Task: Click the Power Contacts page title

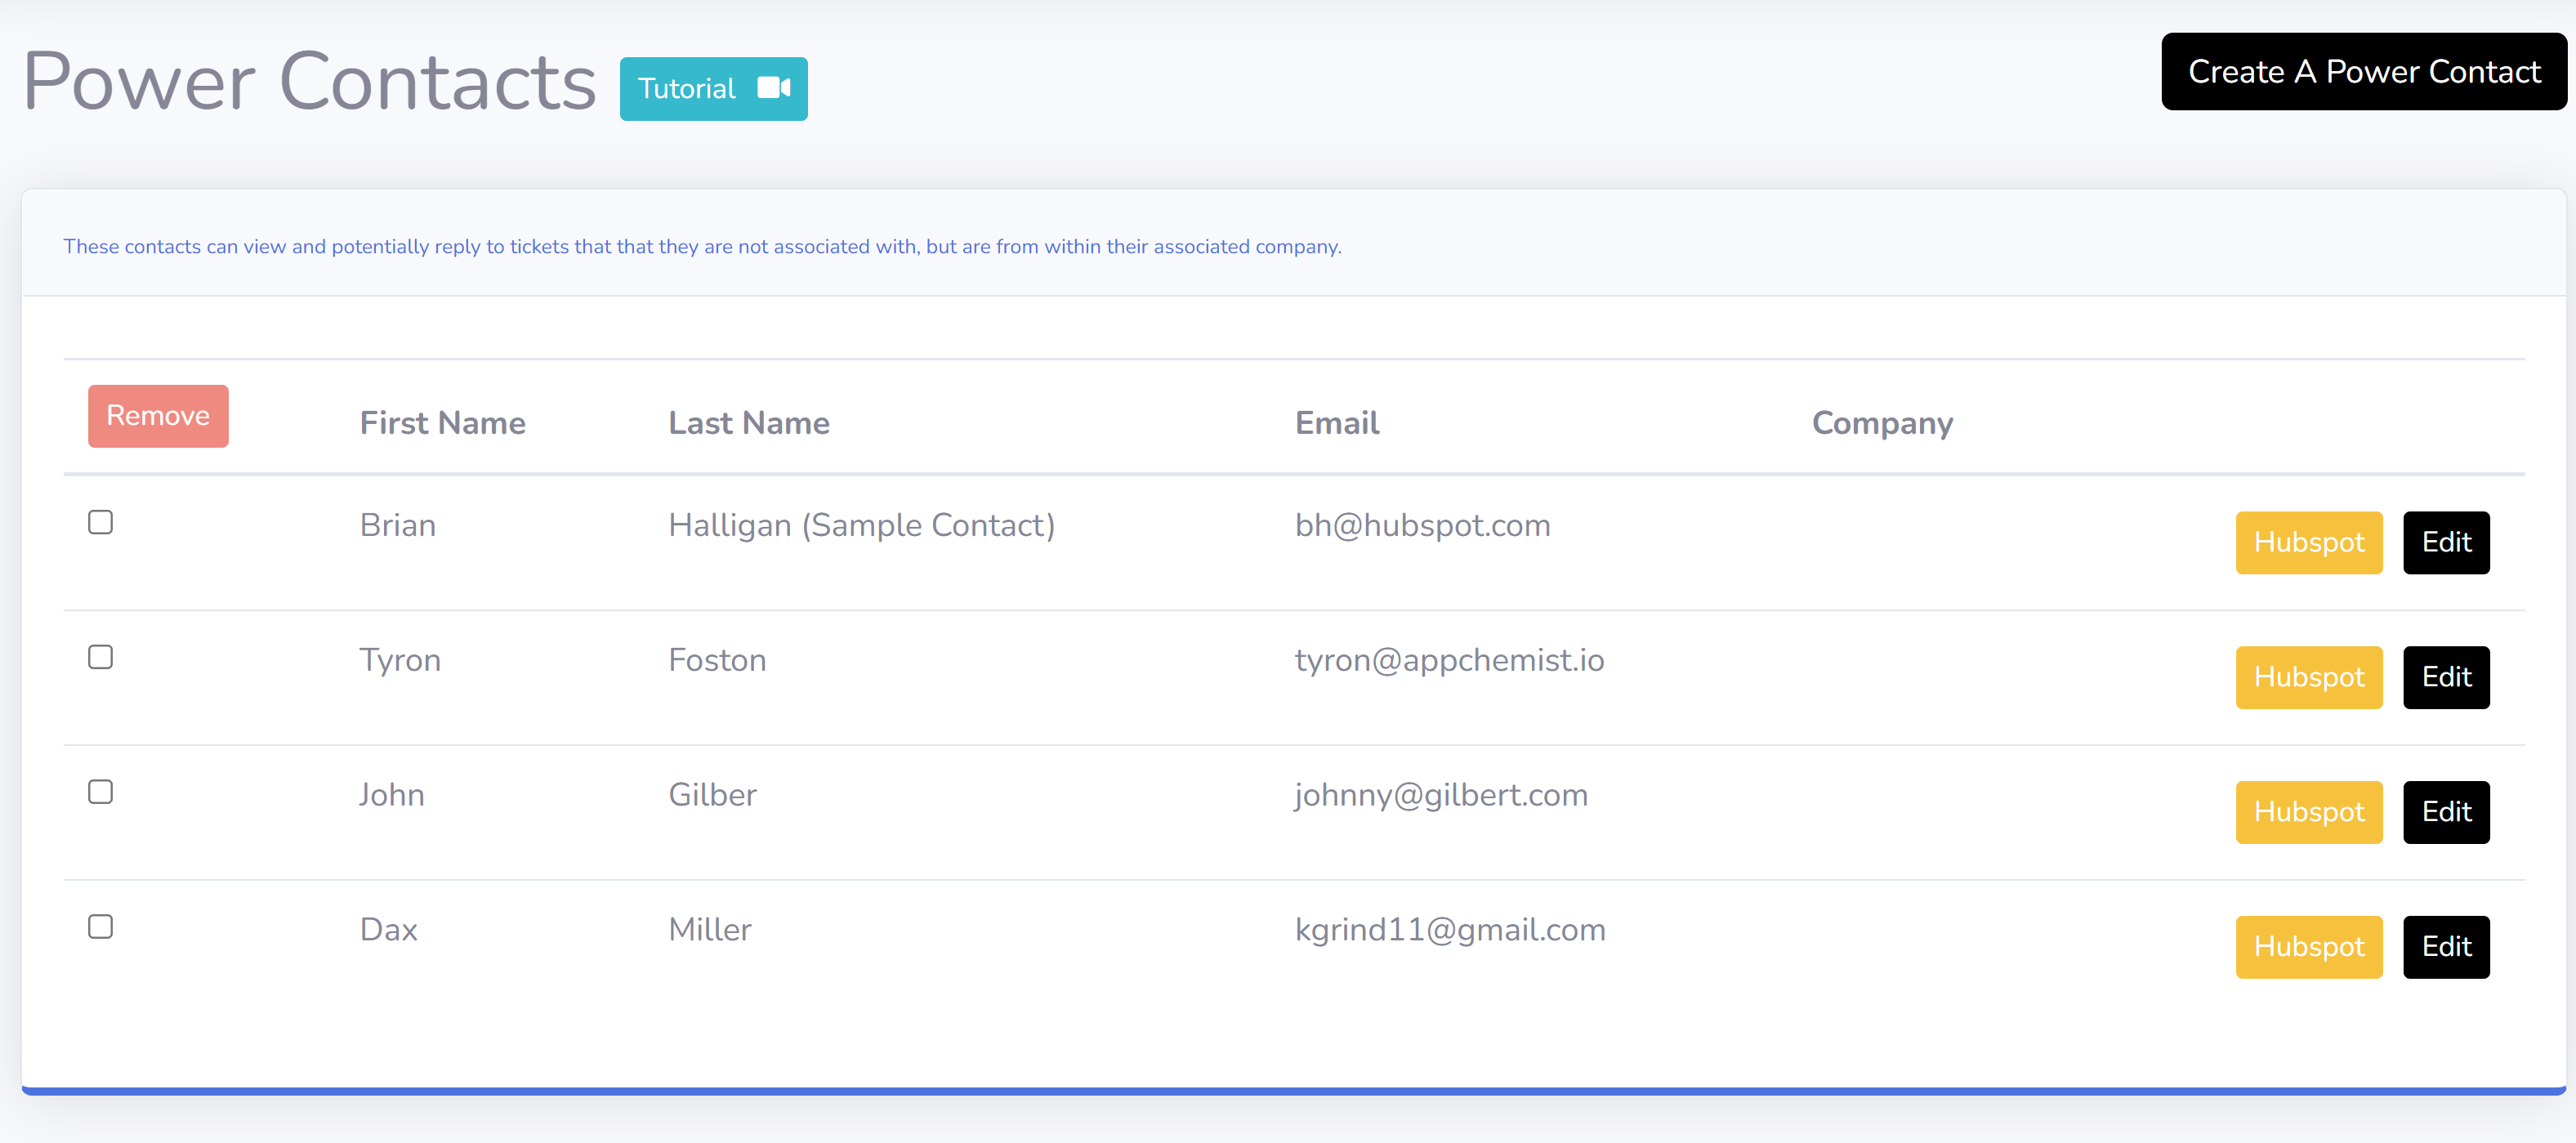Action: point(309,82)
